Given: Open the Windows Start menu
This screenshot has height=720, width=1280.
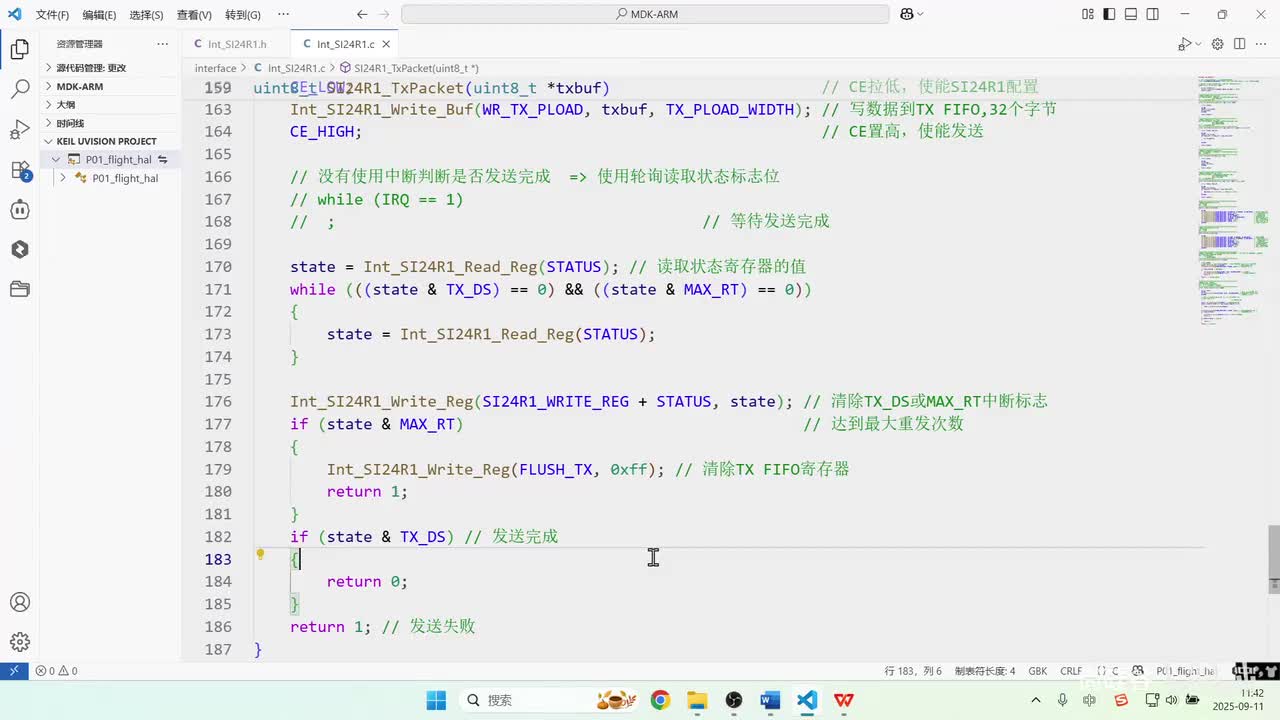Looking at the screenshot, I should click(x=436, y=700).
